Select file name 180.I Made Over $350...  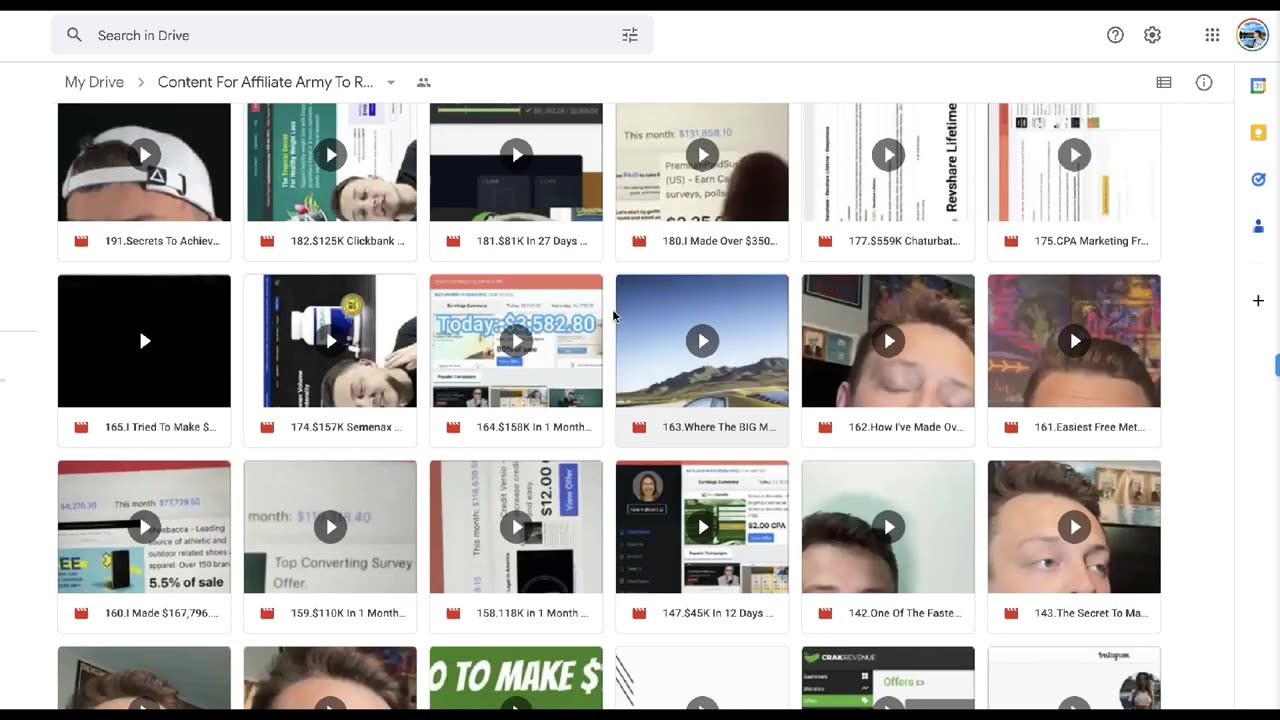tap(720, 241)
